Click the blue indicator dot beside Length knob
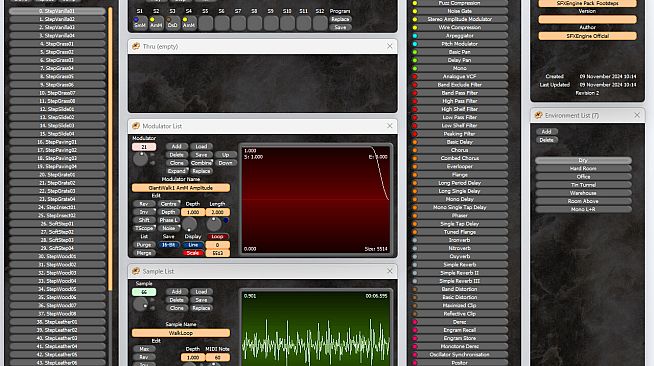This screenshot has height=366, width=654. point(226,221)
